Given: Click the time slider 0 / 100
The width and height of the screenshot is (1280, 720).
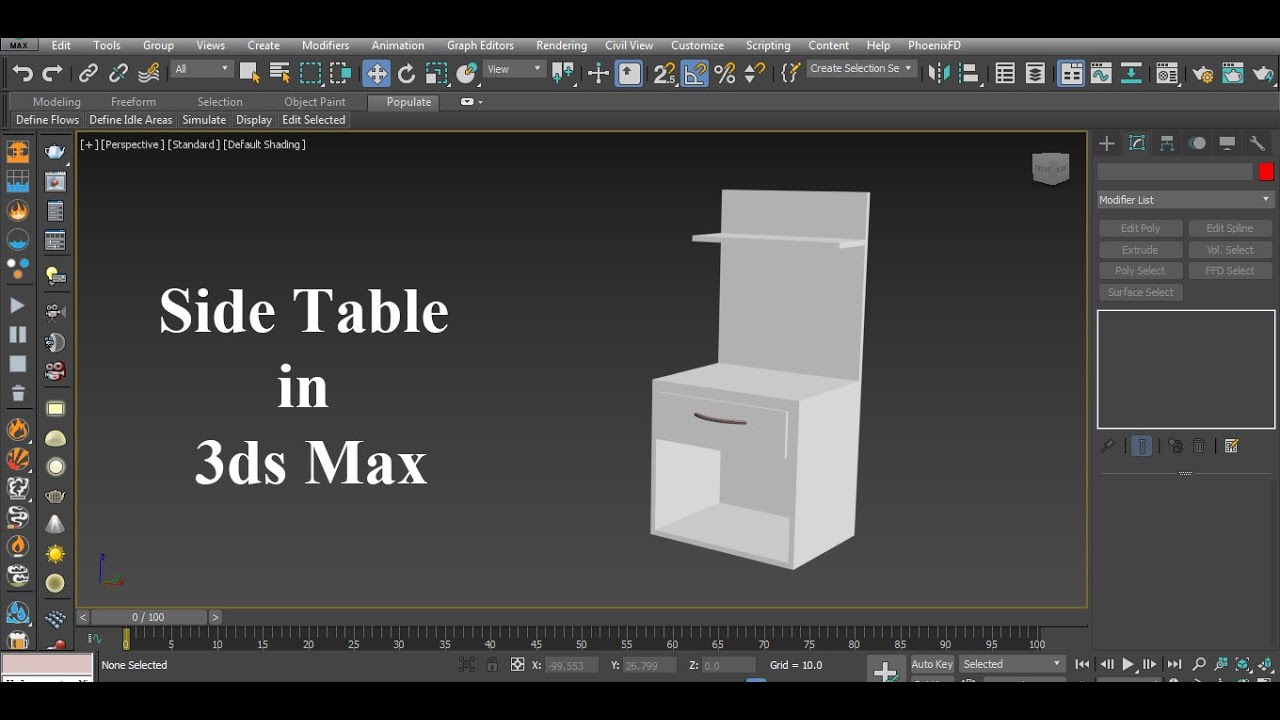Looking at the screenshot, I should click(148, 617).
